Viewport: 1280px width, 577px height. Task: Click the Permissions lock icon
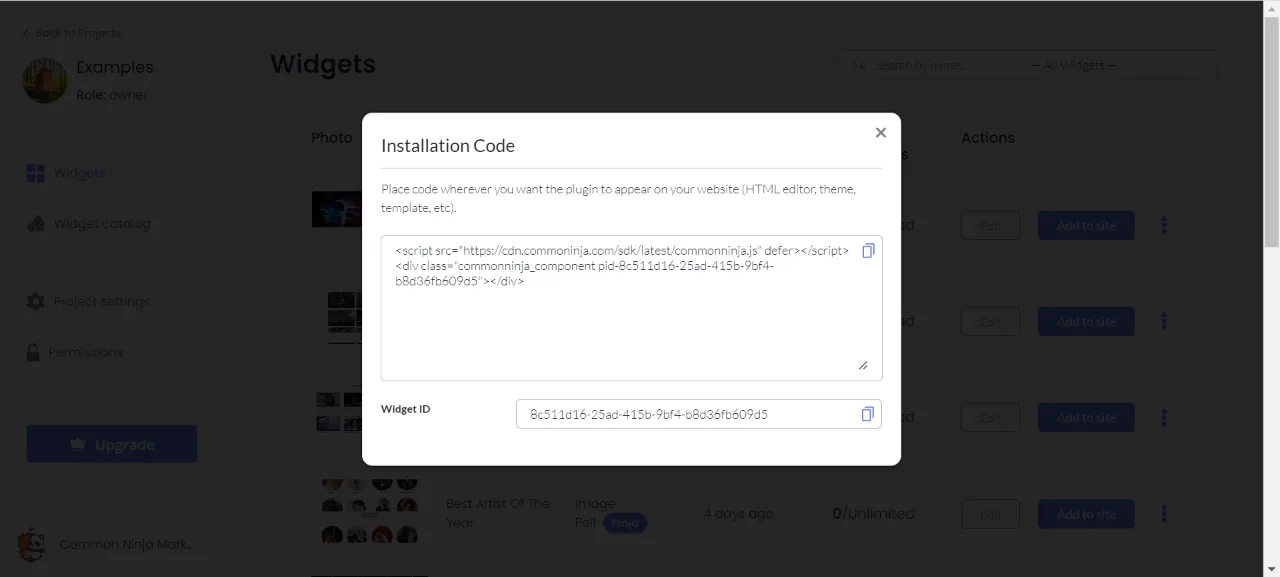[x=34, y=352]
